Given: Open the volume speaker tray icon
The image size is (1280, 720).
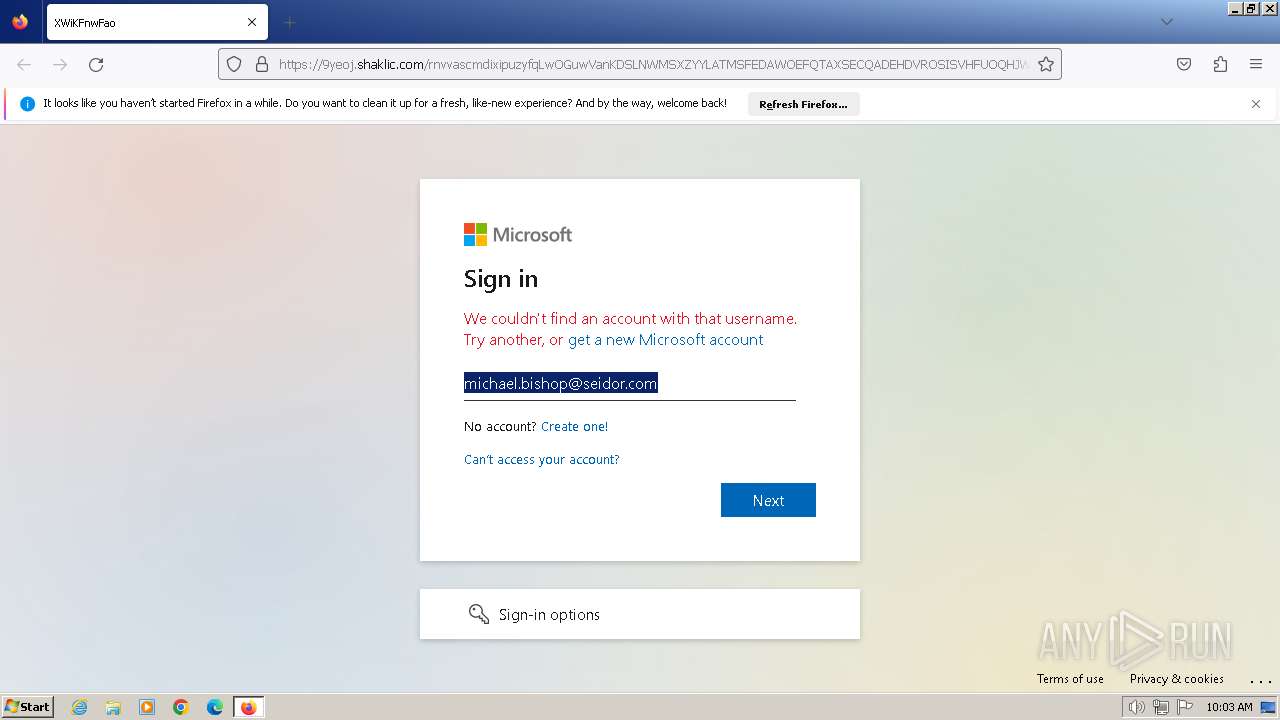Looking at the screenshot, I should click(1137, 707).
